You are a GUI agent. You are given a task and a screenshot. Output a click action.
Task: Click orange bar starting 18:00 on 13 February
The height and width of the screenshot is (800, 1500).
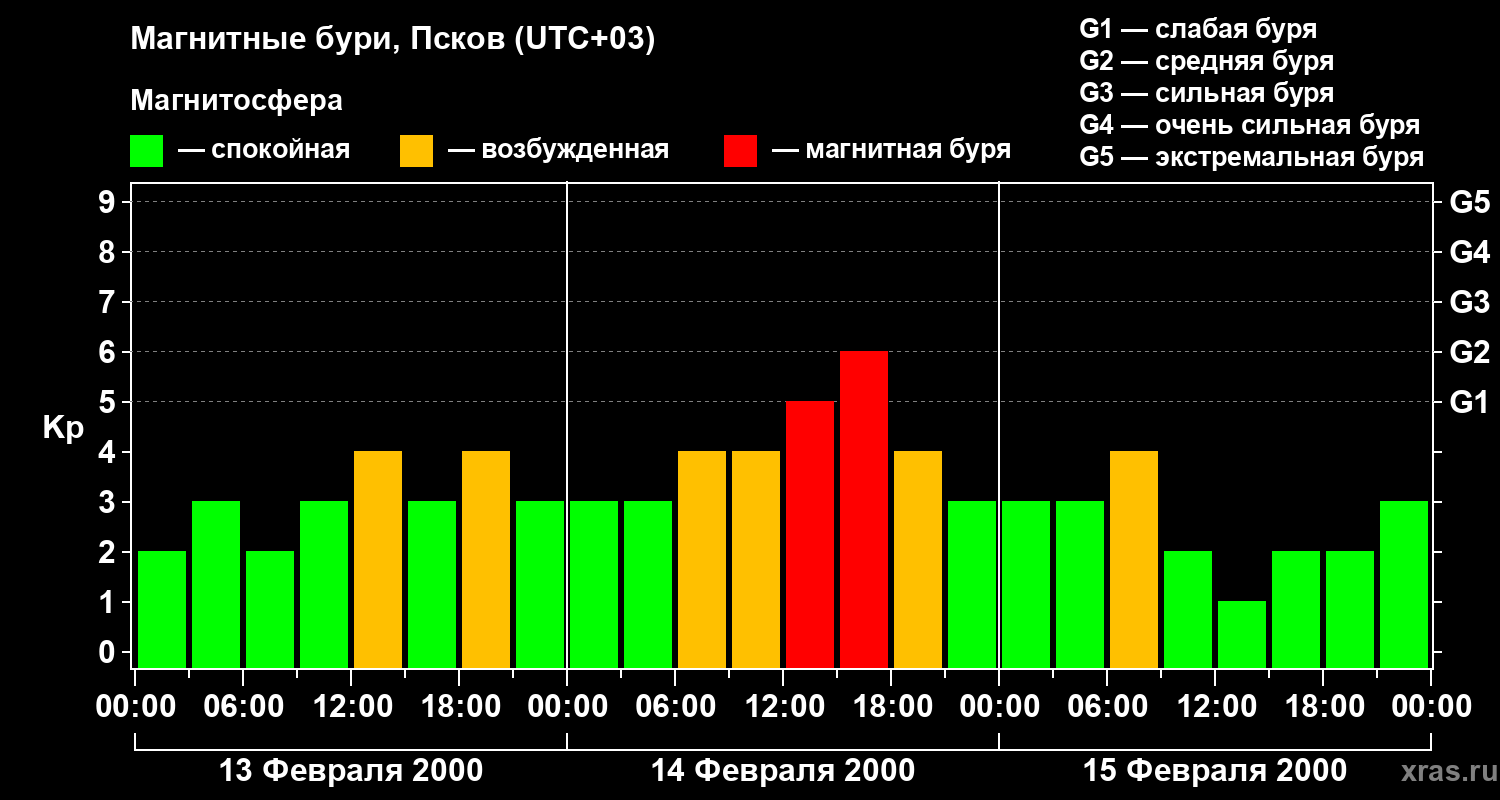(x=486, y=559)
